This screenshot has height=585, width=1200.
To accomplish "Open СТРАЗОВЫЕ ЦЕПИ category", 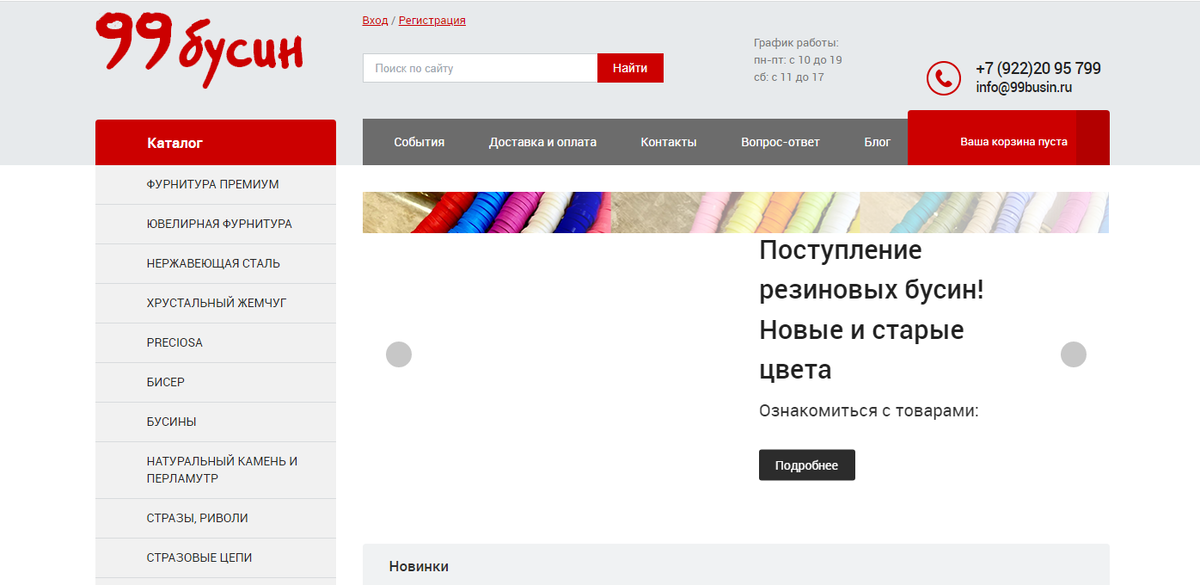I will pos(215,557).
